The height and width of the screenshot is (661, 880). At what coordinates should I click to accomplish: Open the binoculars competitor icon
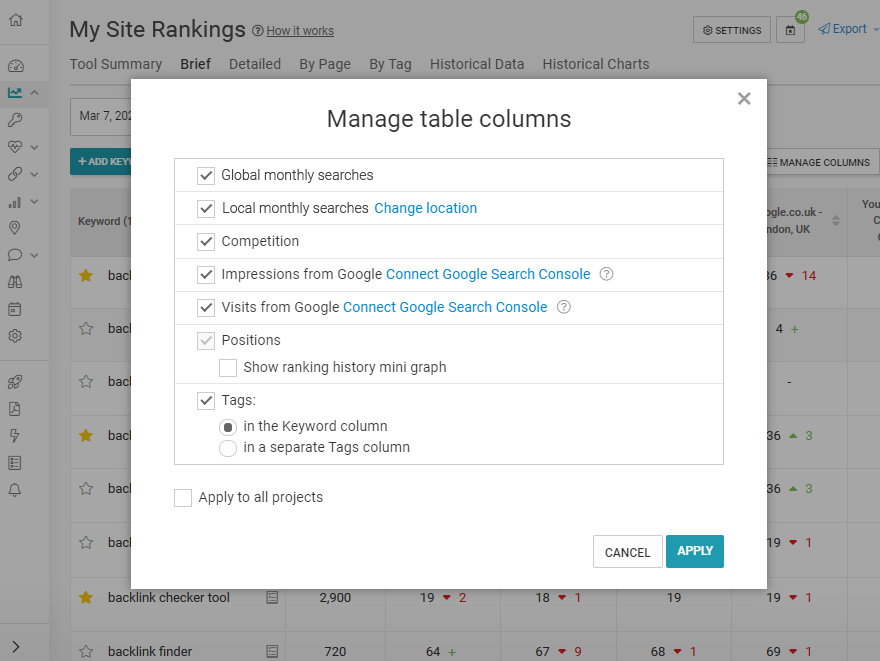[15, 282]
